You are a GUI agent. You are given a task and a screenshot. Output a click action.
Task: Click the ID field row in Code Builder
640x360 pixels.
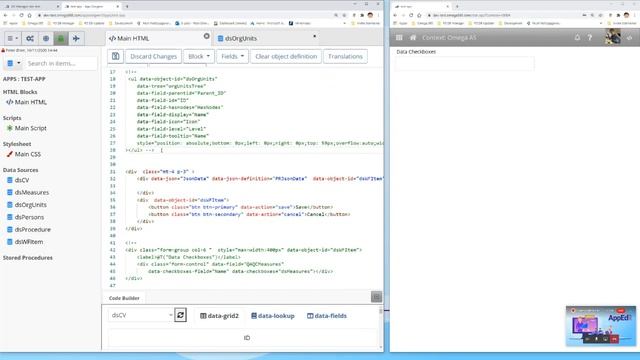pos(243,338)
